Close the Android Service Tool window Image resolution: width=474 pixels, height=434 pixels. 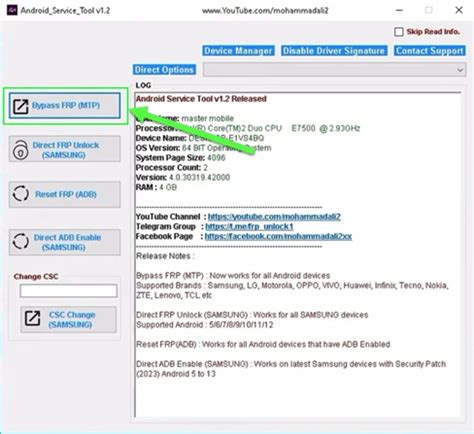459,10
